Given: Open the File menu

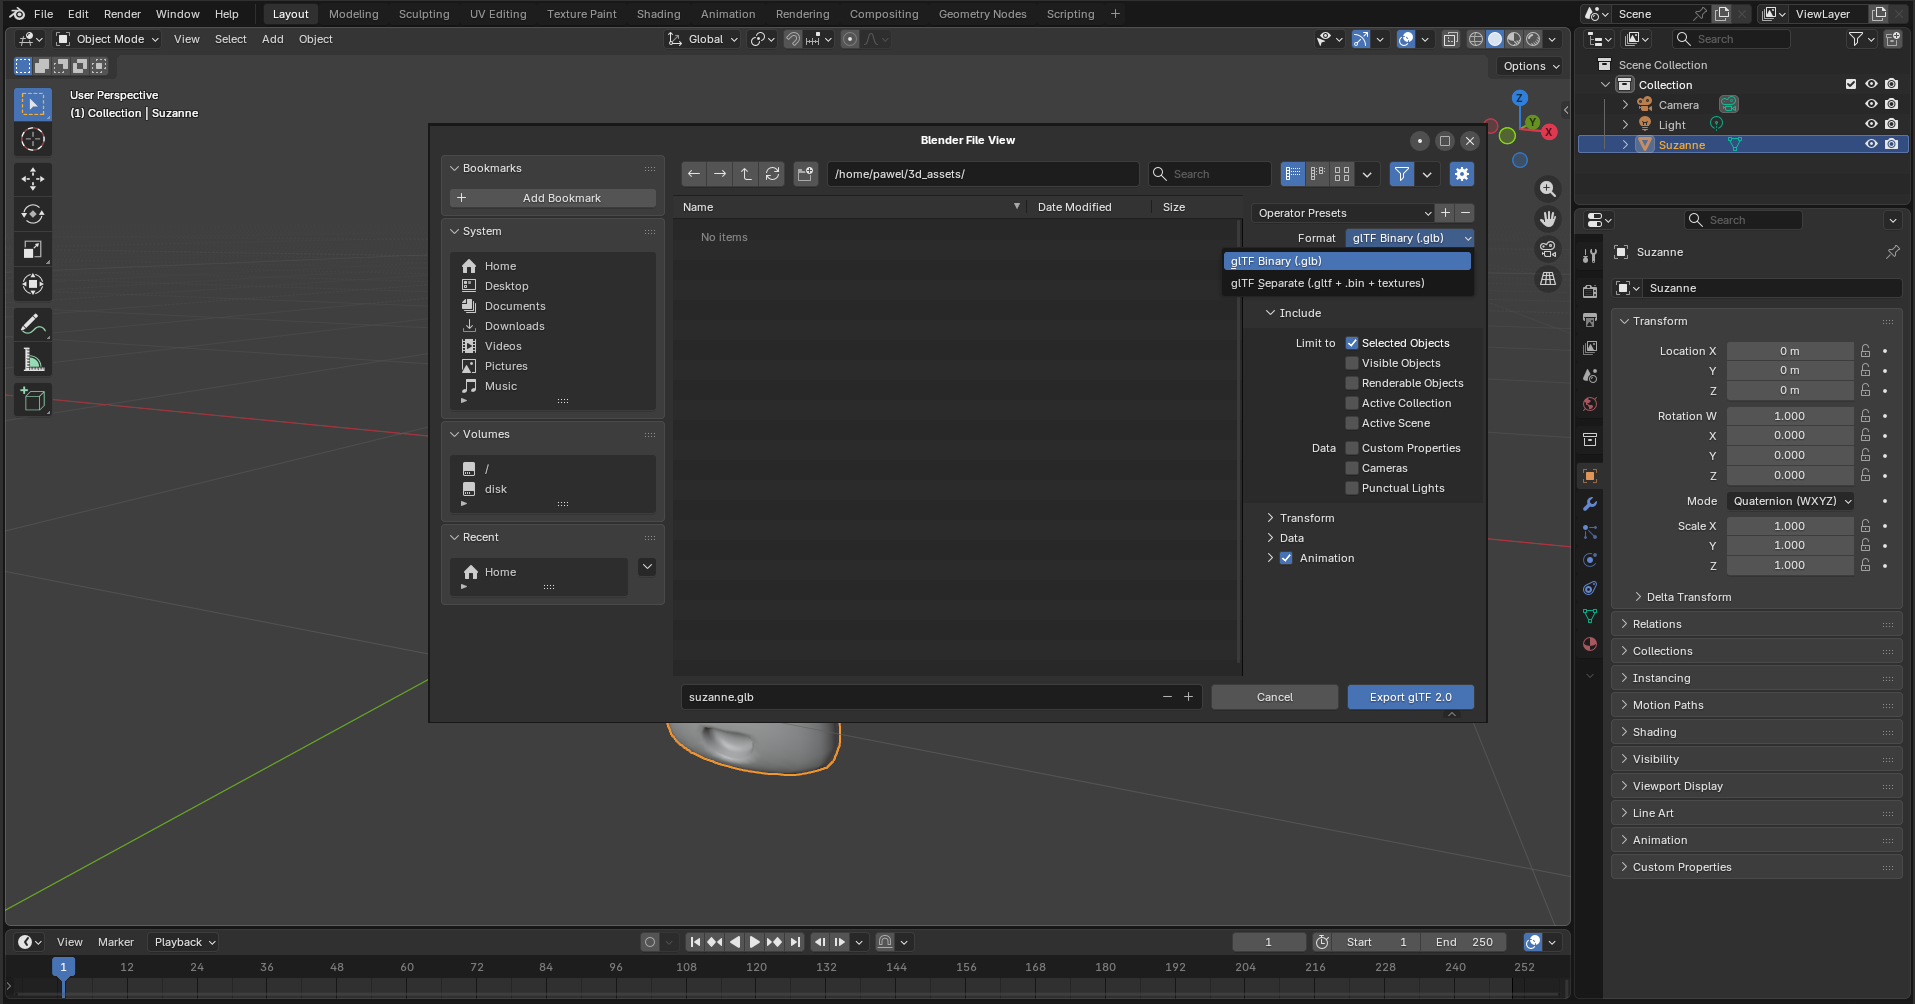Looking at the screenshot, I should click(x=43, y=14).
